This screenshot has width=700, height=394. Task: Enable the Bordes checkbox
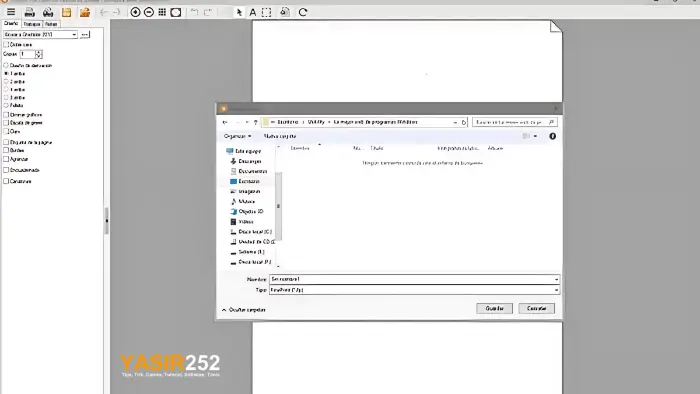tap(6, 150)
